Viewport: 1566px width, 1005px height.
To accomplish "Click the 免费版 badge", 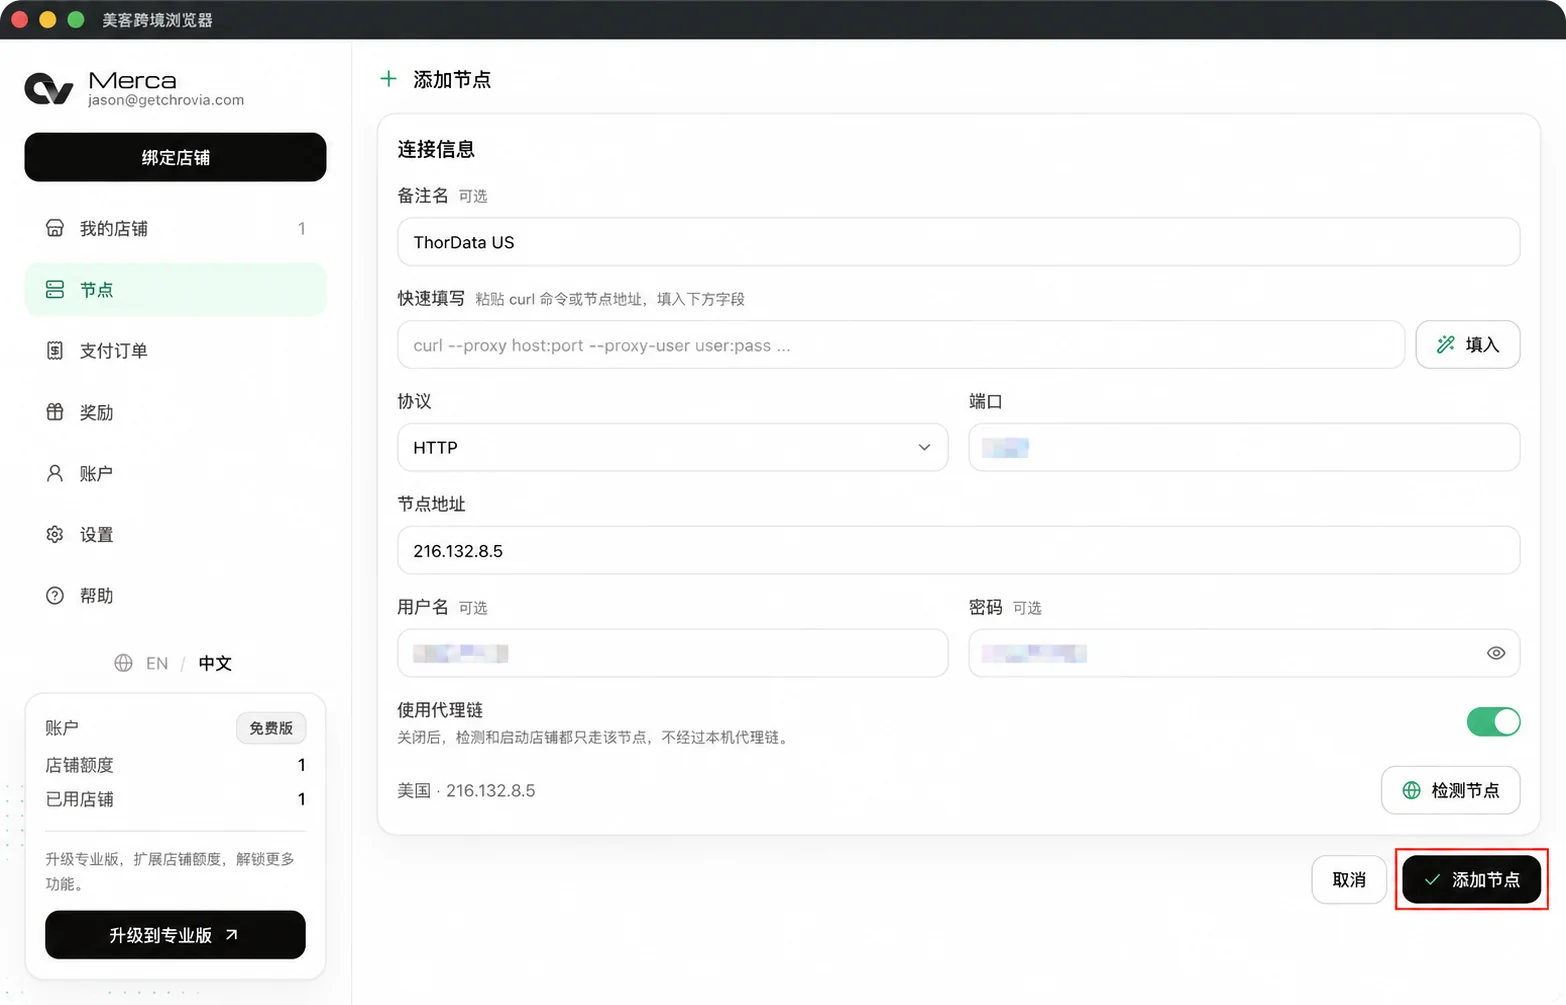I will point(271,728).
